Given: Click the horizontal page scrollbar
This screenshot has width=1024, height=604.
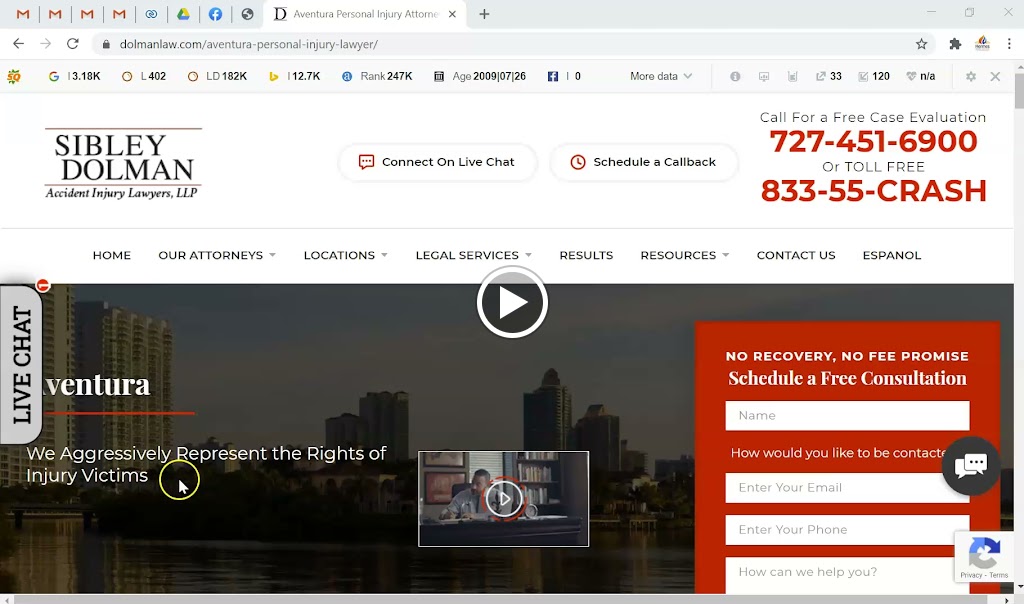Looking at the screenshot, I should click(500, 599).
